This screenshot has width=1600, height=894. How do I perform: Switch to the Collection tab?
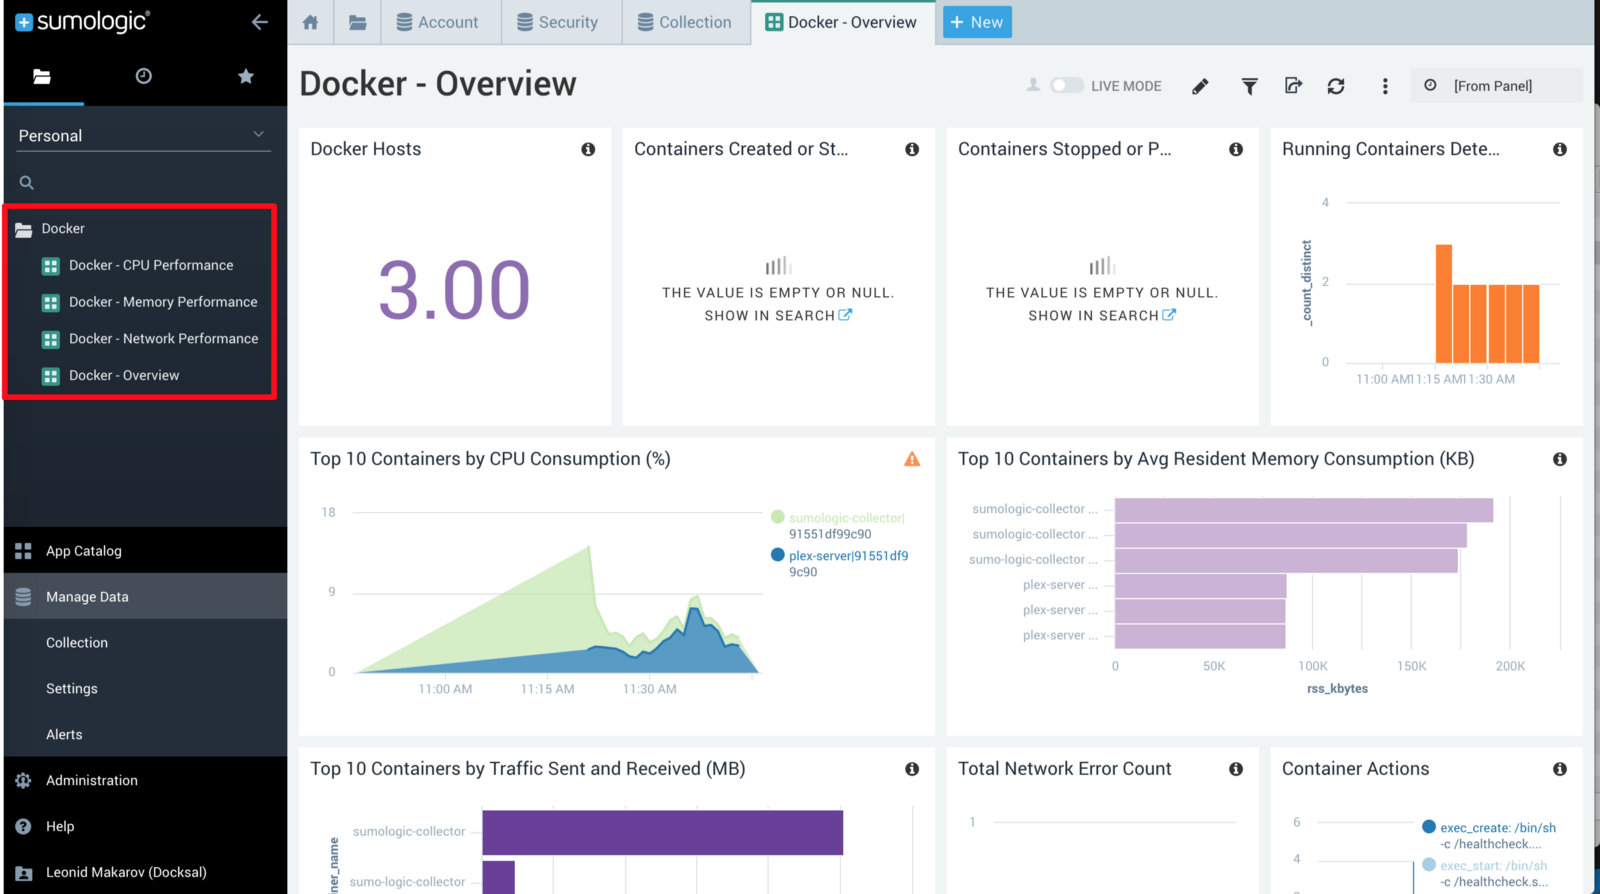coord(685,22)
